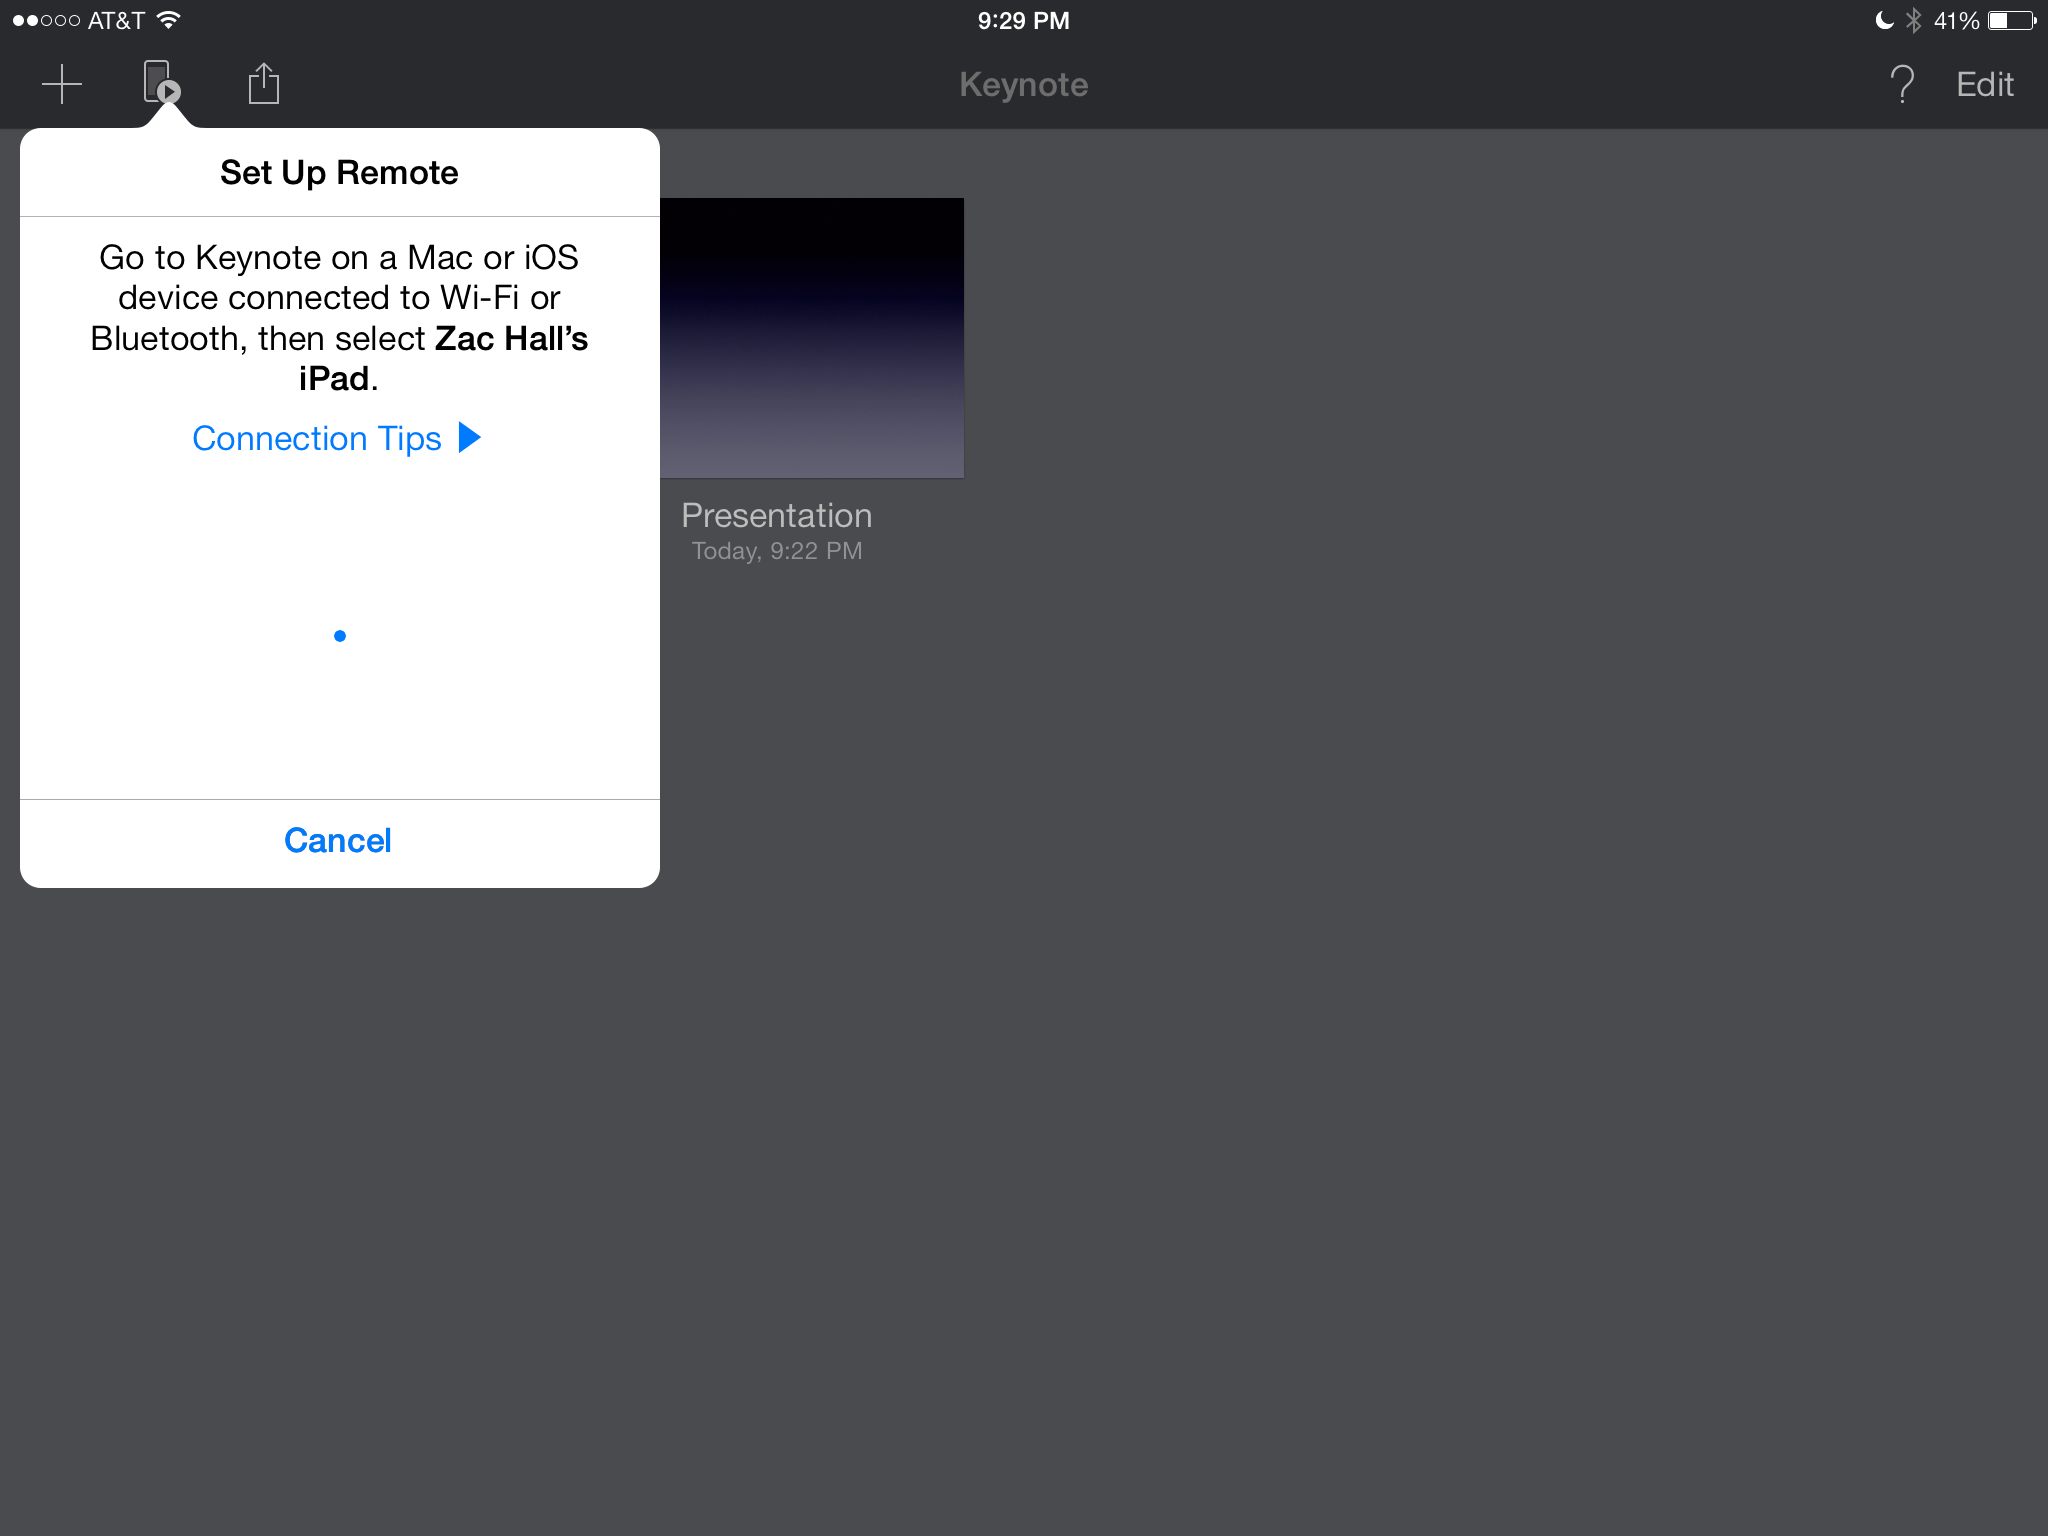The image size is (2048, 1536).
Task: Open the Share icon in toolbar
Action: pos(264,84)
